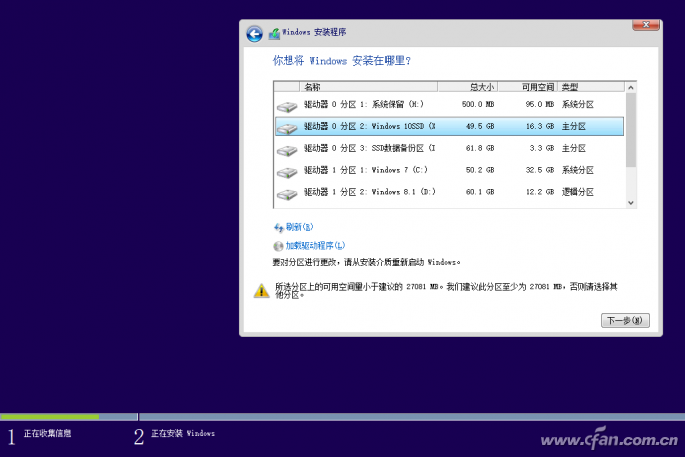Screen dimensions: 685x457
Task: Click the setup progress bar at bottom
Action: click(342, 417)
